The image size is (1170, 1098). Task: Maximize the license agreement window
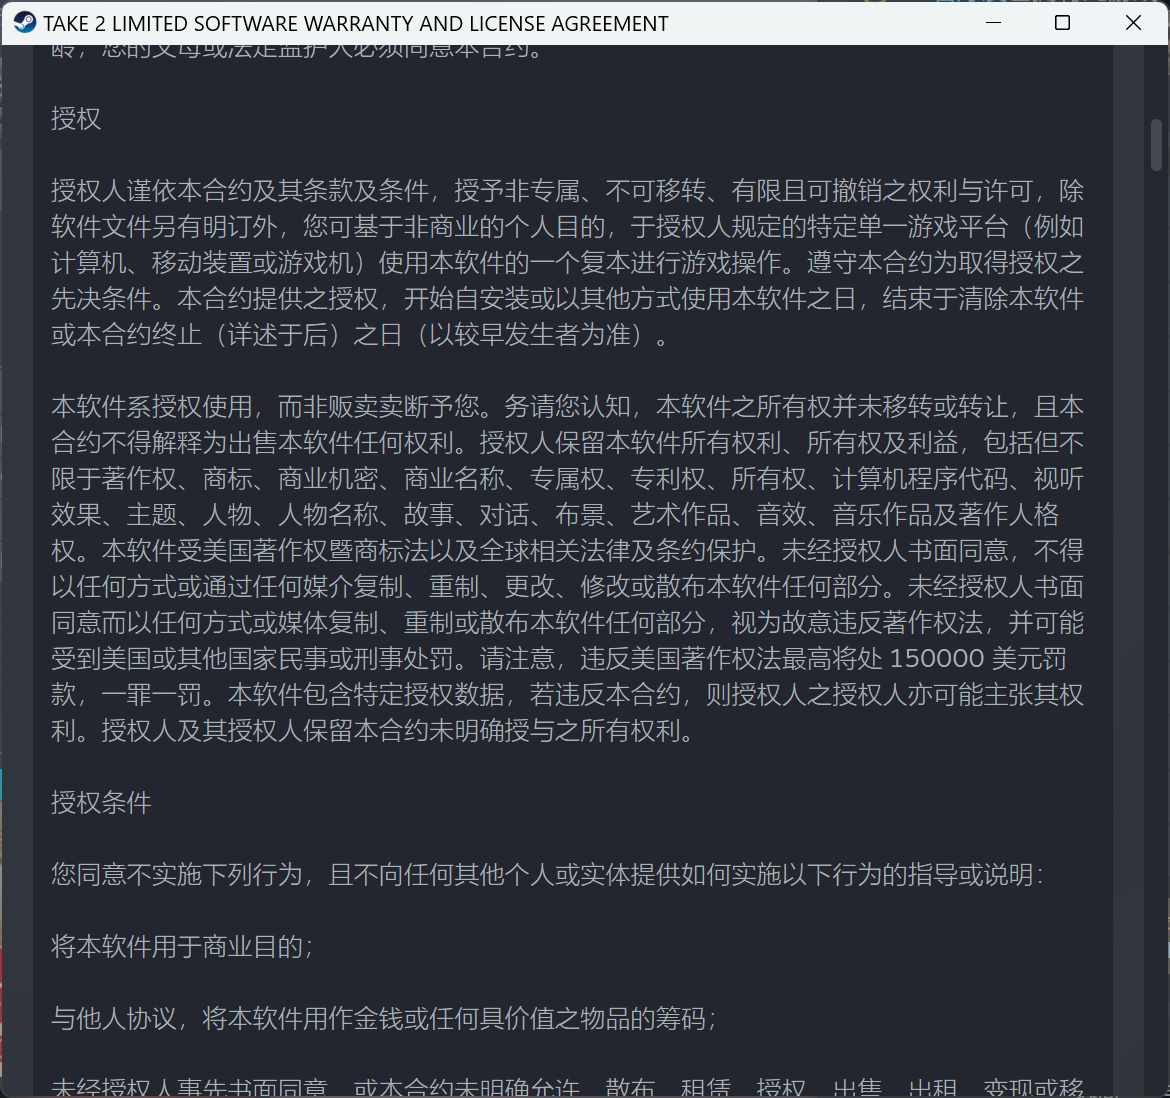[1063, 23]
